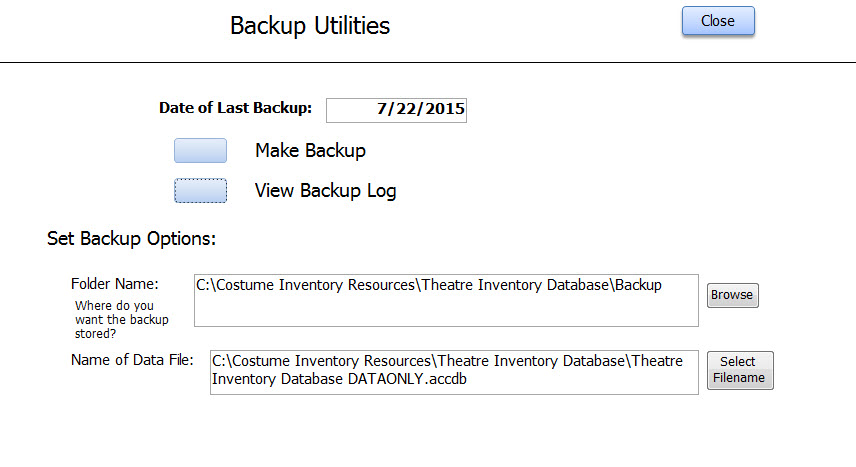Click the Backup Utilities title
Image resolution: width=856 pixels, height=467 pixels.
[310, 26]
